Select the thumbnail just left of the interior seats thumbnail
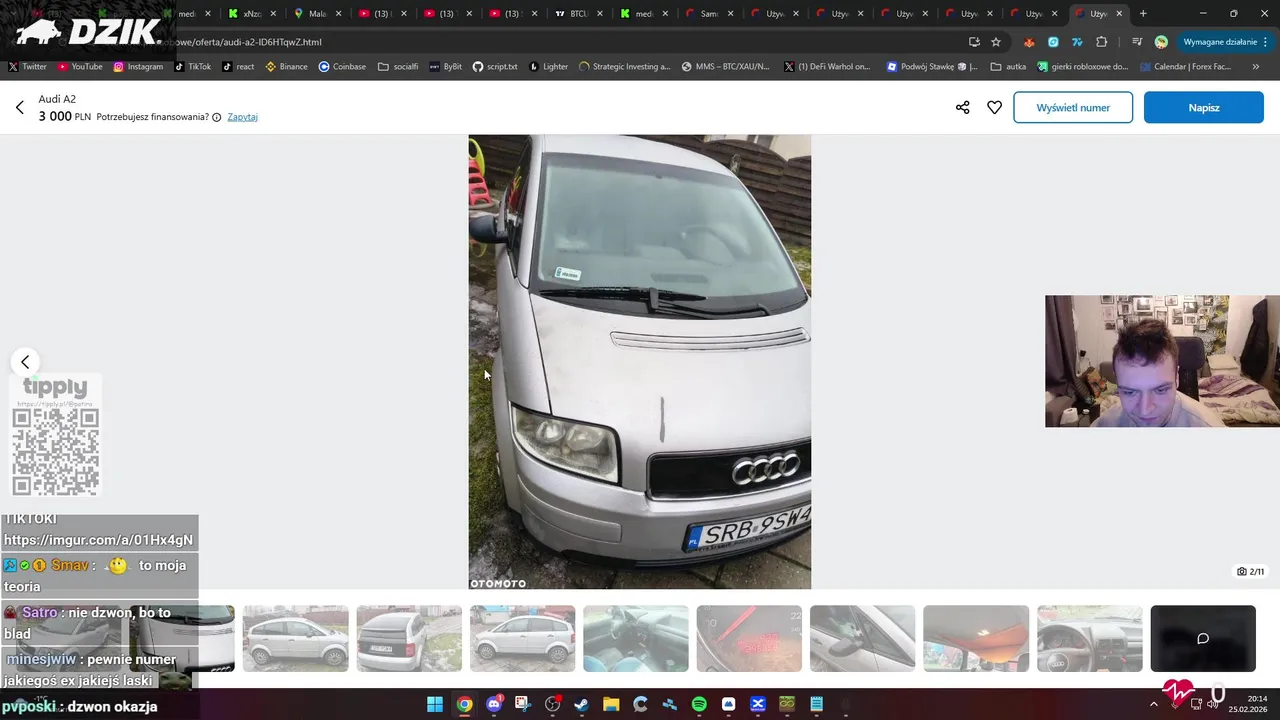1280x720 pixels. tap(522, 638)
